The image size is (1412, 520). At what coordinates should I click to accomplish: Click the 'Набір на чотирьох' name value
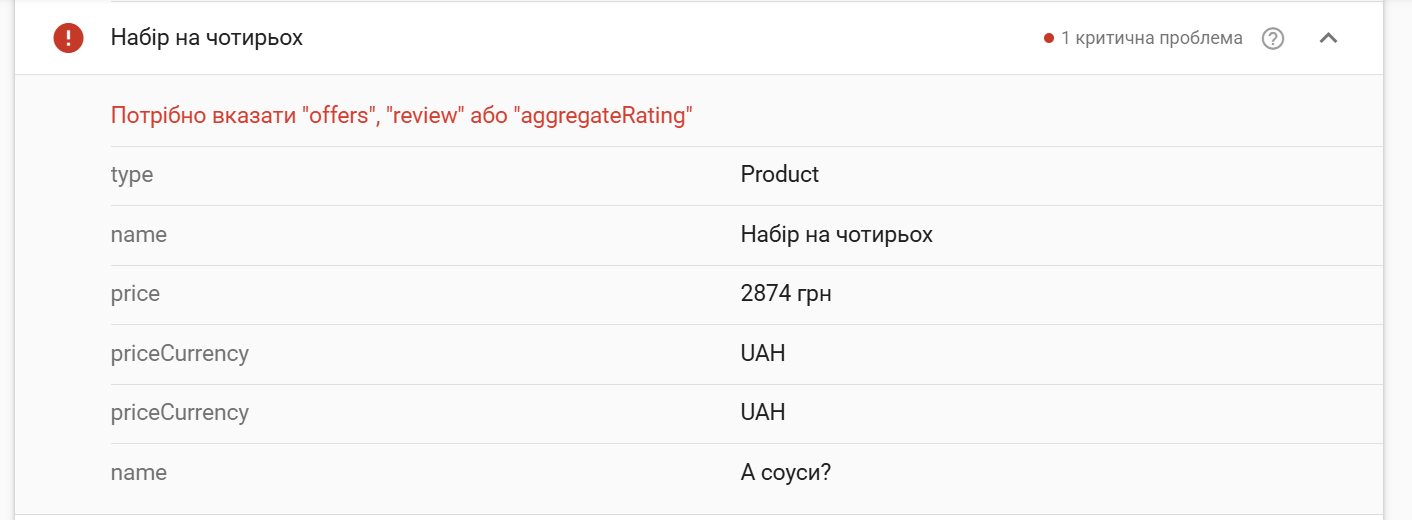point(837,234)
